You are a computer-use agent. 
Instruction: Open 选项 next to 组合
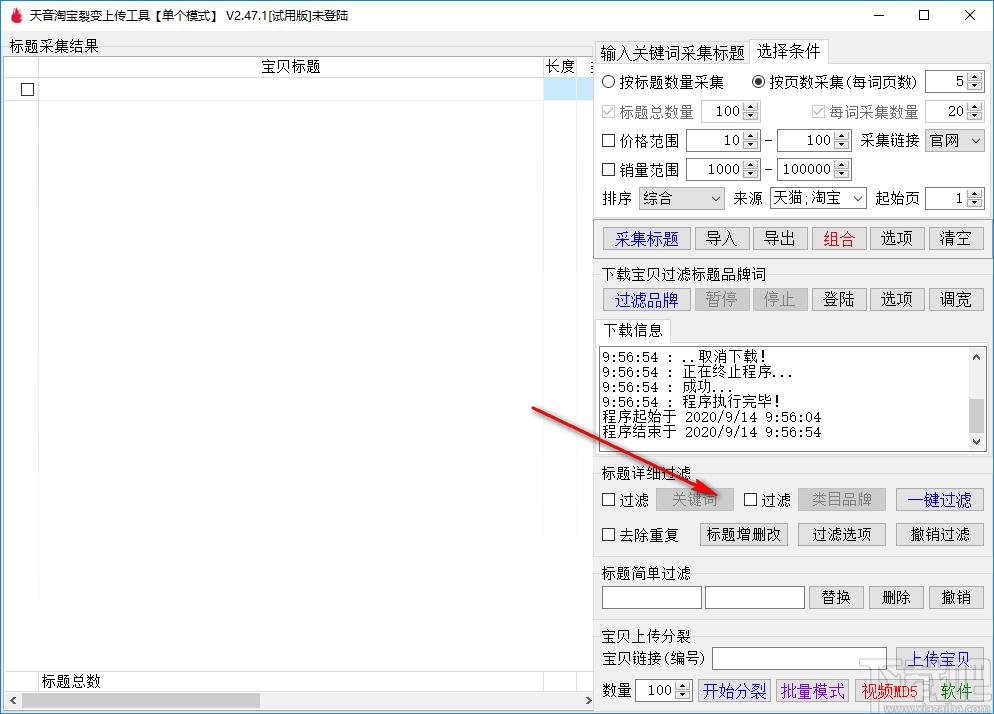coord(897,239)
